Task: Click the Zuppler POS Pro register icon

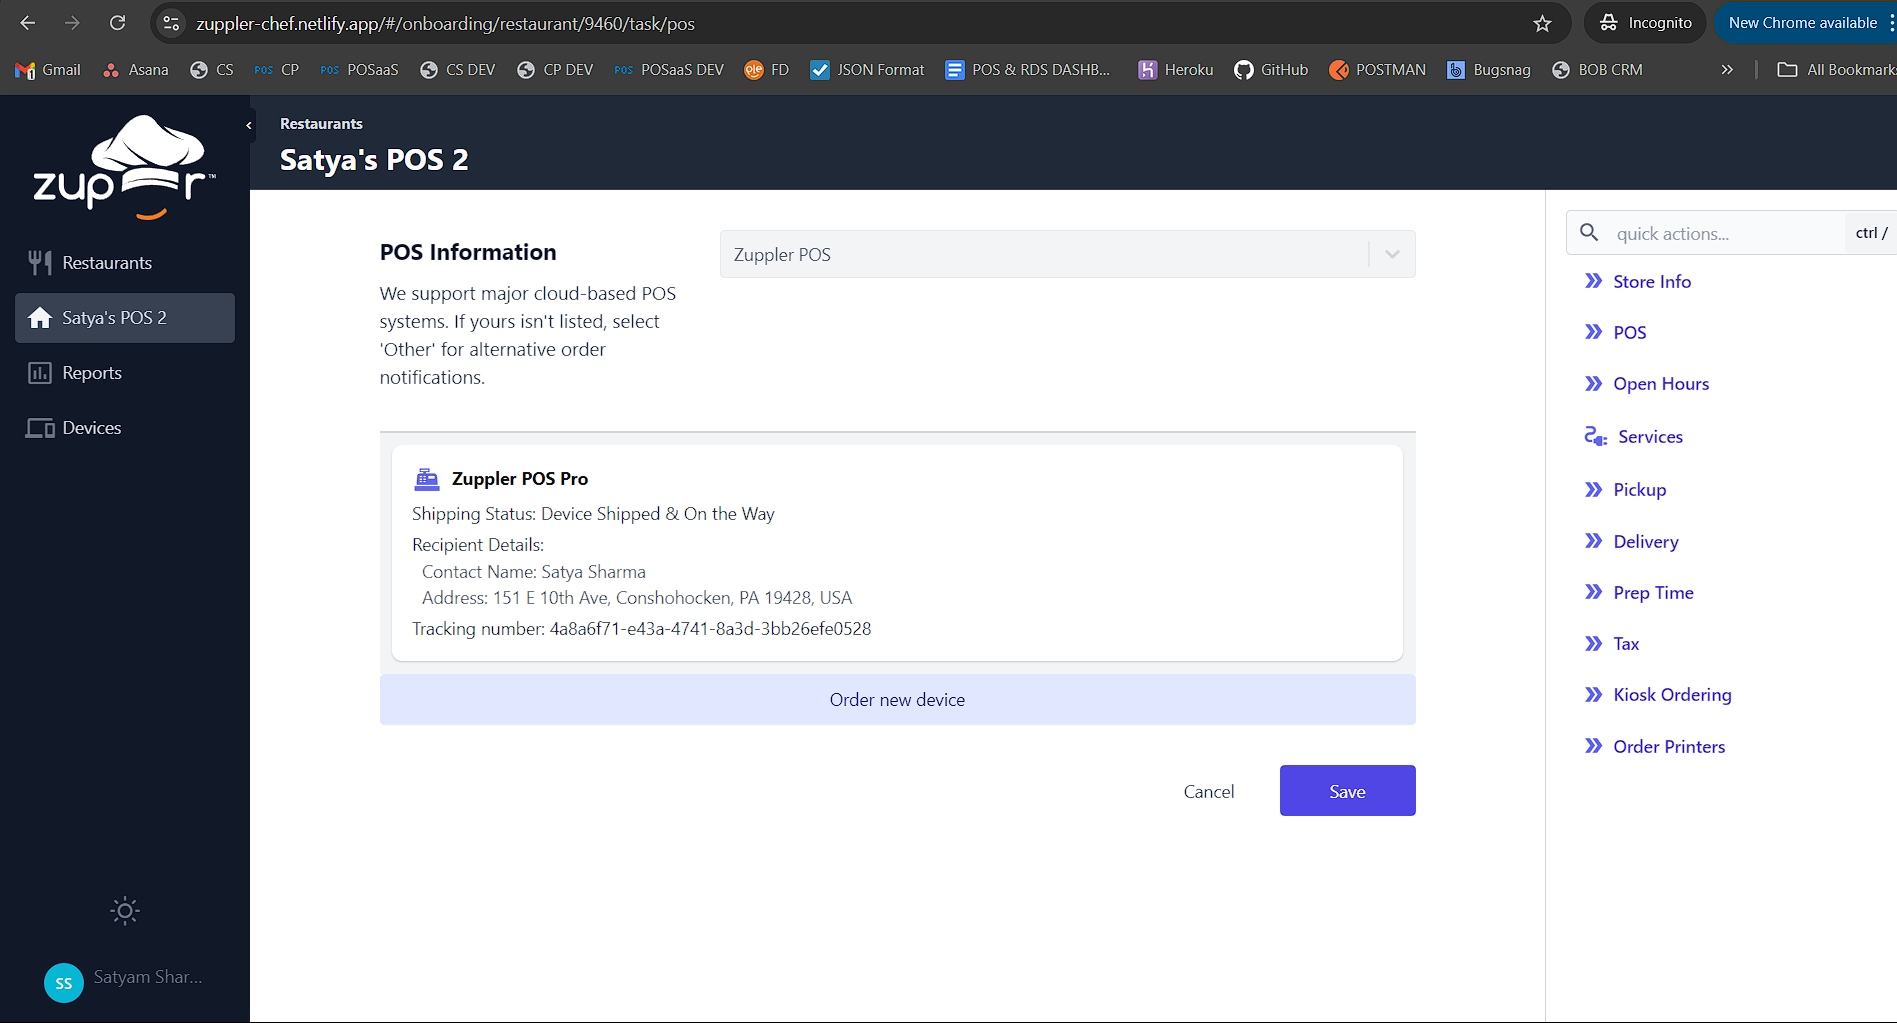Action: coord(427,479)
